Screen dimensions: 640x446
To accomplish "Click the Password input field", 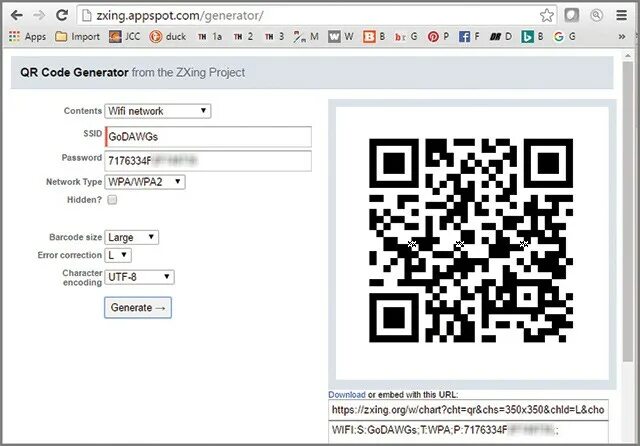I will pos(208,161).
